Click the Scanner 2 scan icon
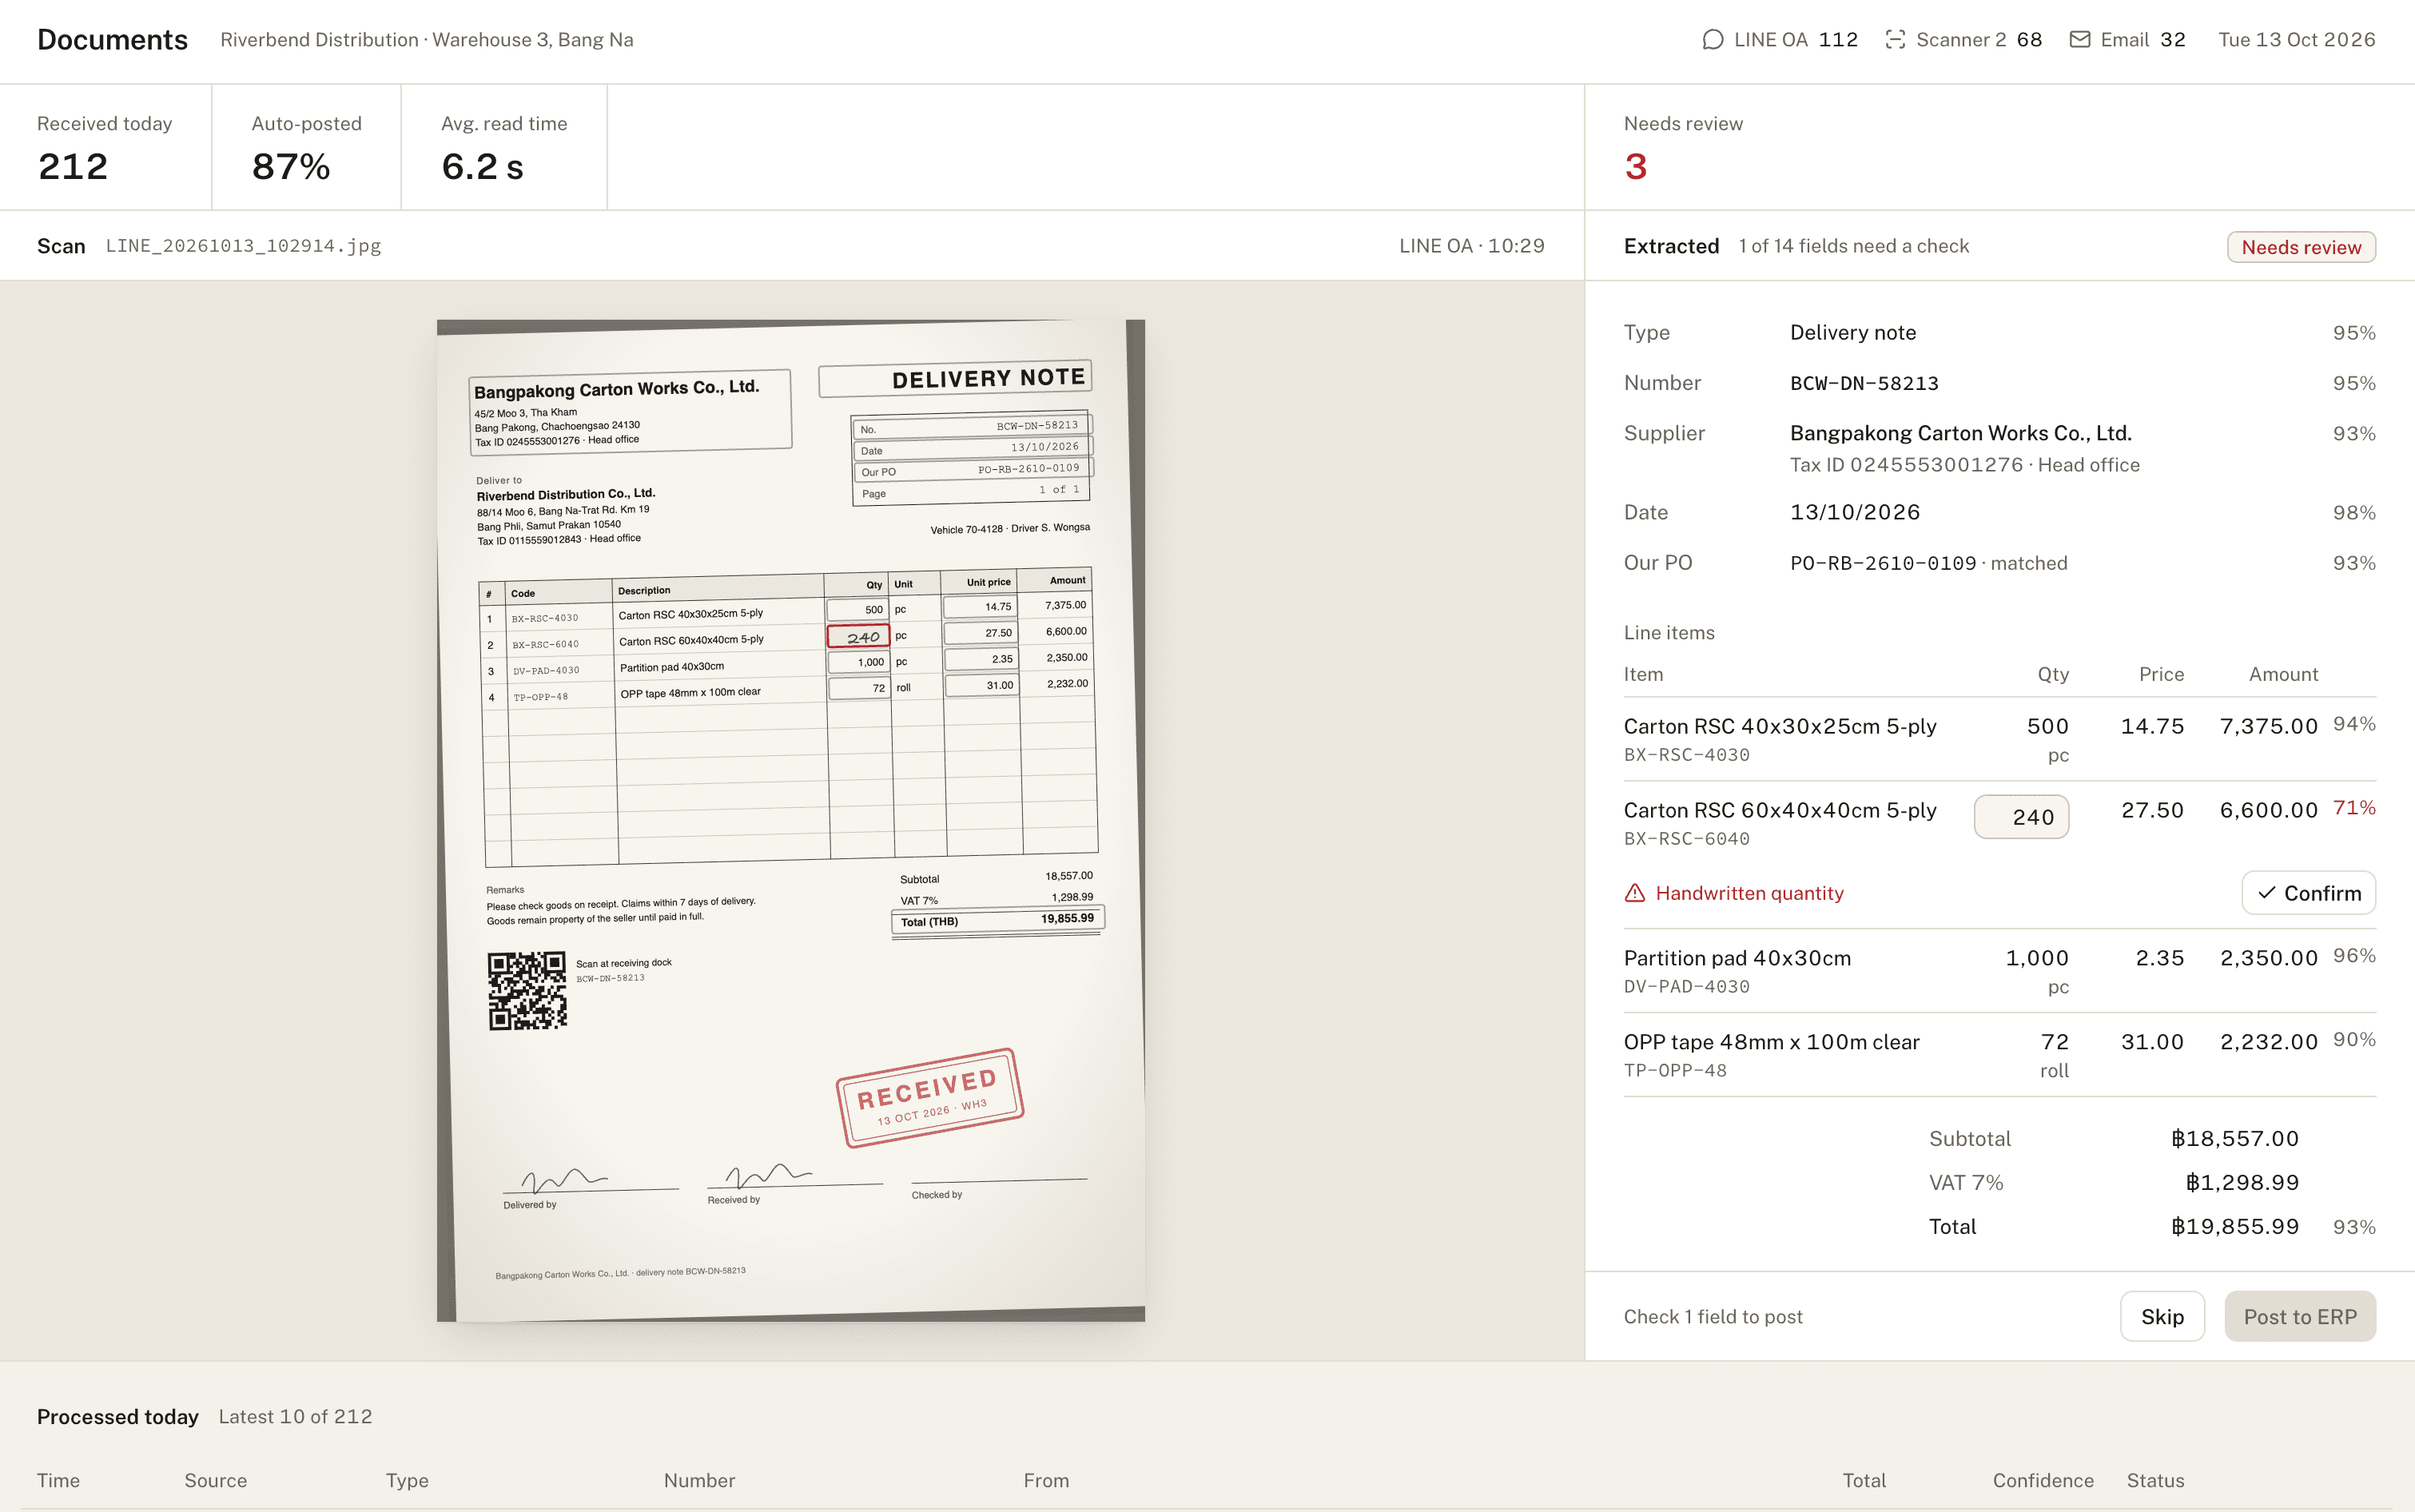 (x=1895, y=40)
